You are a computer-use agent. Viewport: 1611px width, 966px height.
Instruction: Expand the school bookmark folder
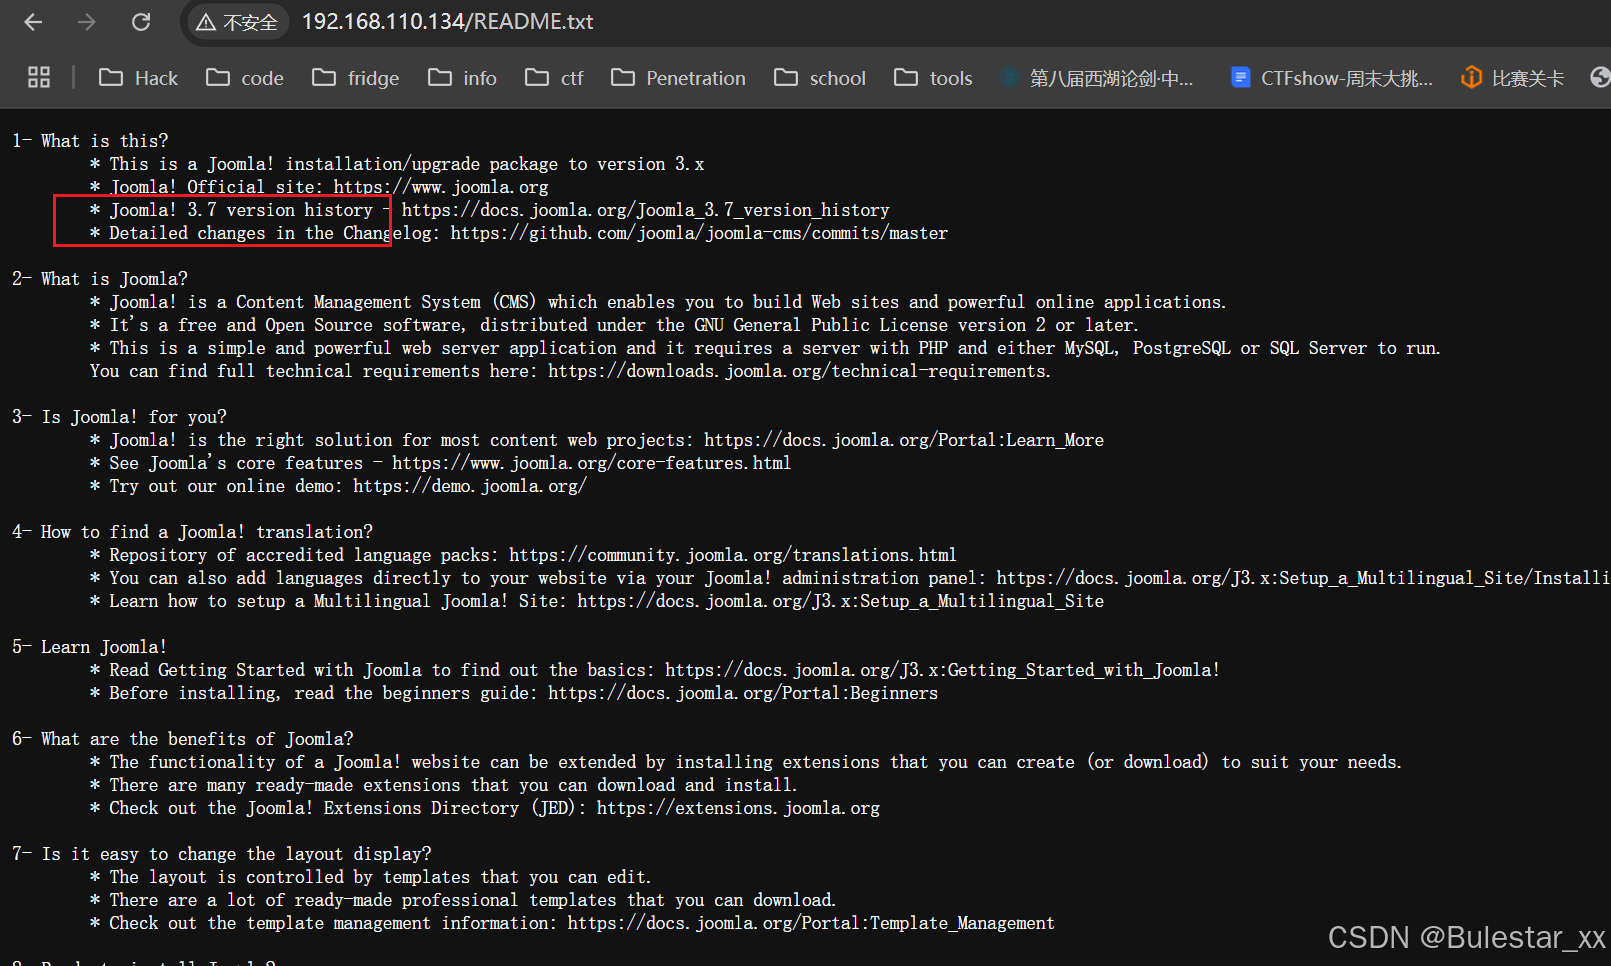click(x=820, y=78)
